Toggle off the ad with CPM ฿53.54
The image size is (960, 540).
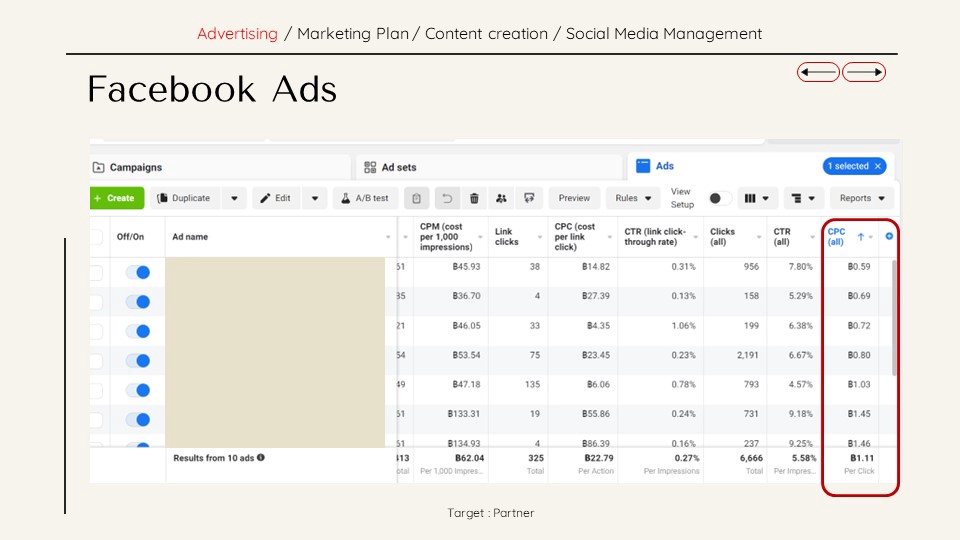coord(138,361)
